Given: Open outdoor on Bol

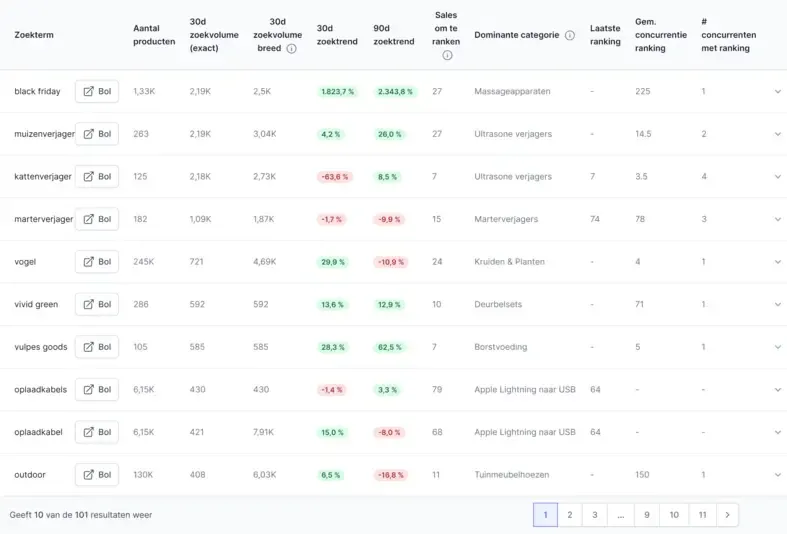Looking at the screenshot, I should tap(97, 475).
